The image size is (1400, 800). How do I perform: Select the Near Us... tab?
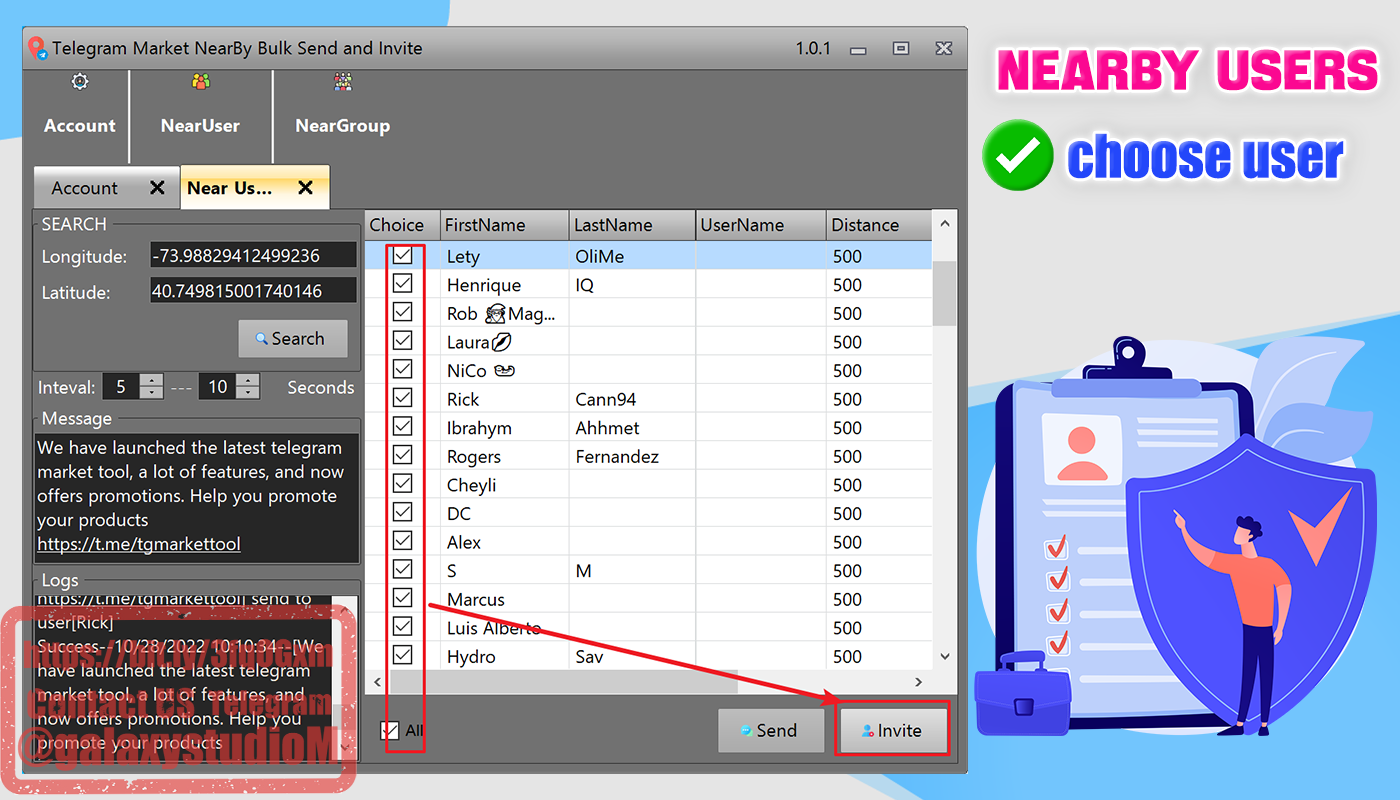pos(230,188)
